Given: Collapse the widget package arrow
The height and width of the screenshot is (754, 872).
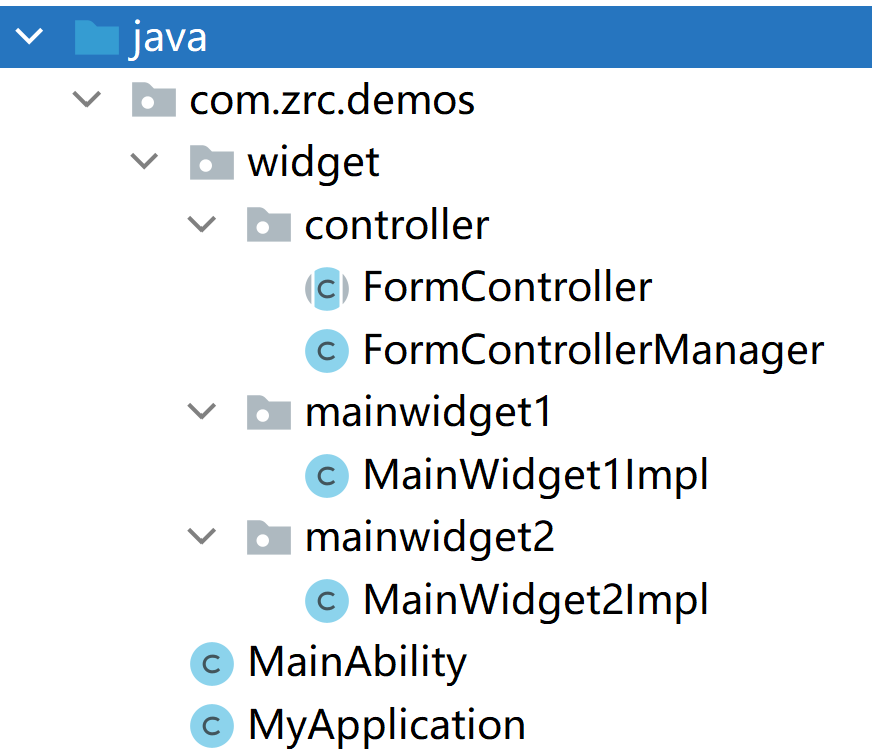Looking at the screenshot, I should 146,163.
